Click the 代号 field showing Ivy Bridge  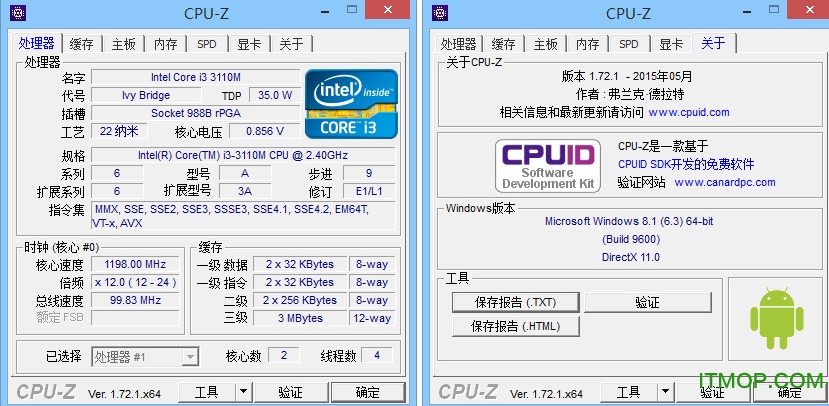146,95
